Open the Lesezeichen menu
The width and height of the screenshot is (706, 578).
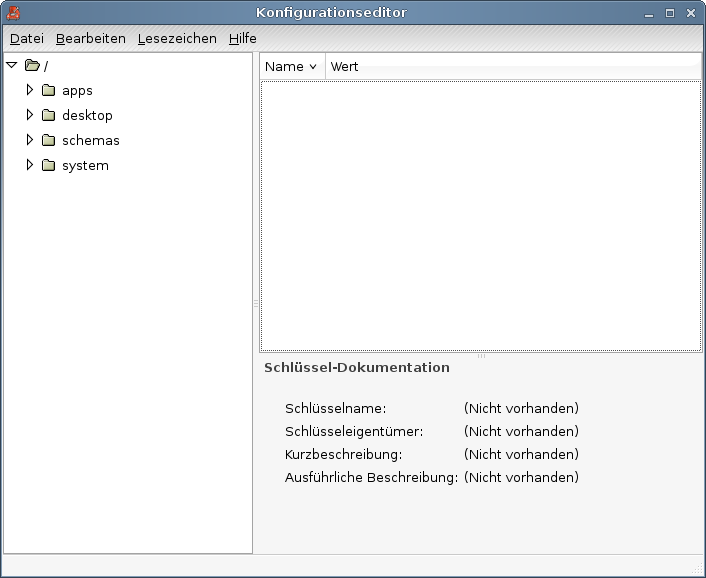(x=177, y=39)
